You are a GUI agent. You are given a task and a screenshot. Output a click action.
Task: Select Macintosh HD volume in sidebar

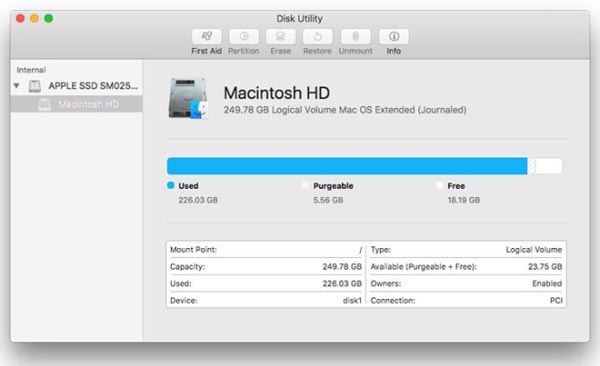(x=77, y=104)
